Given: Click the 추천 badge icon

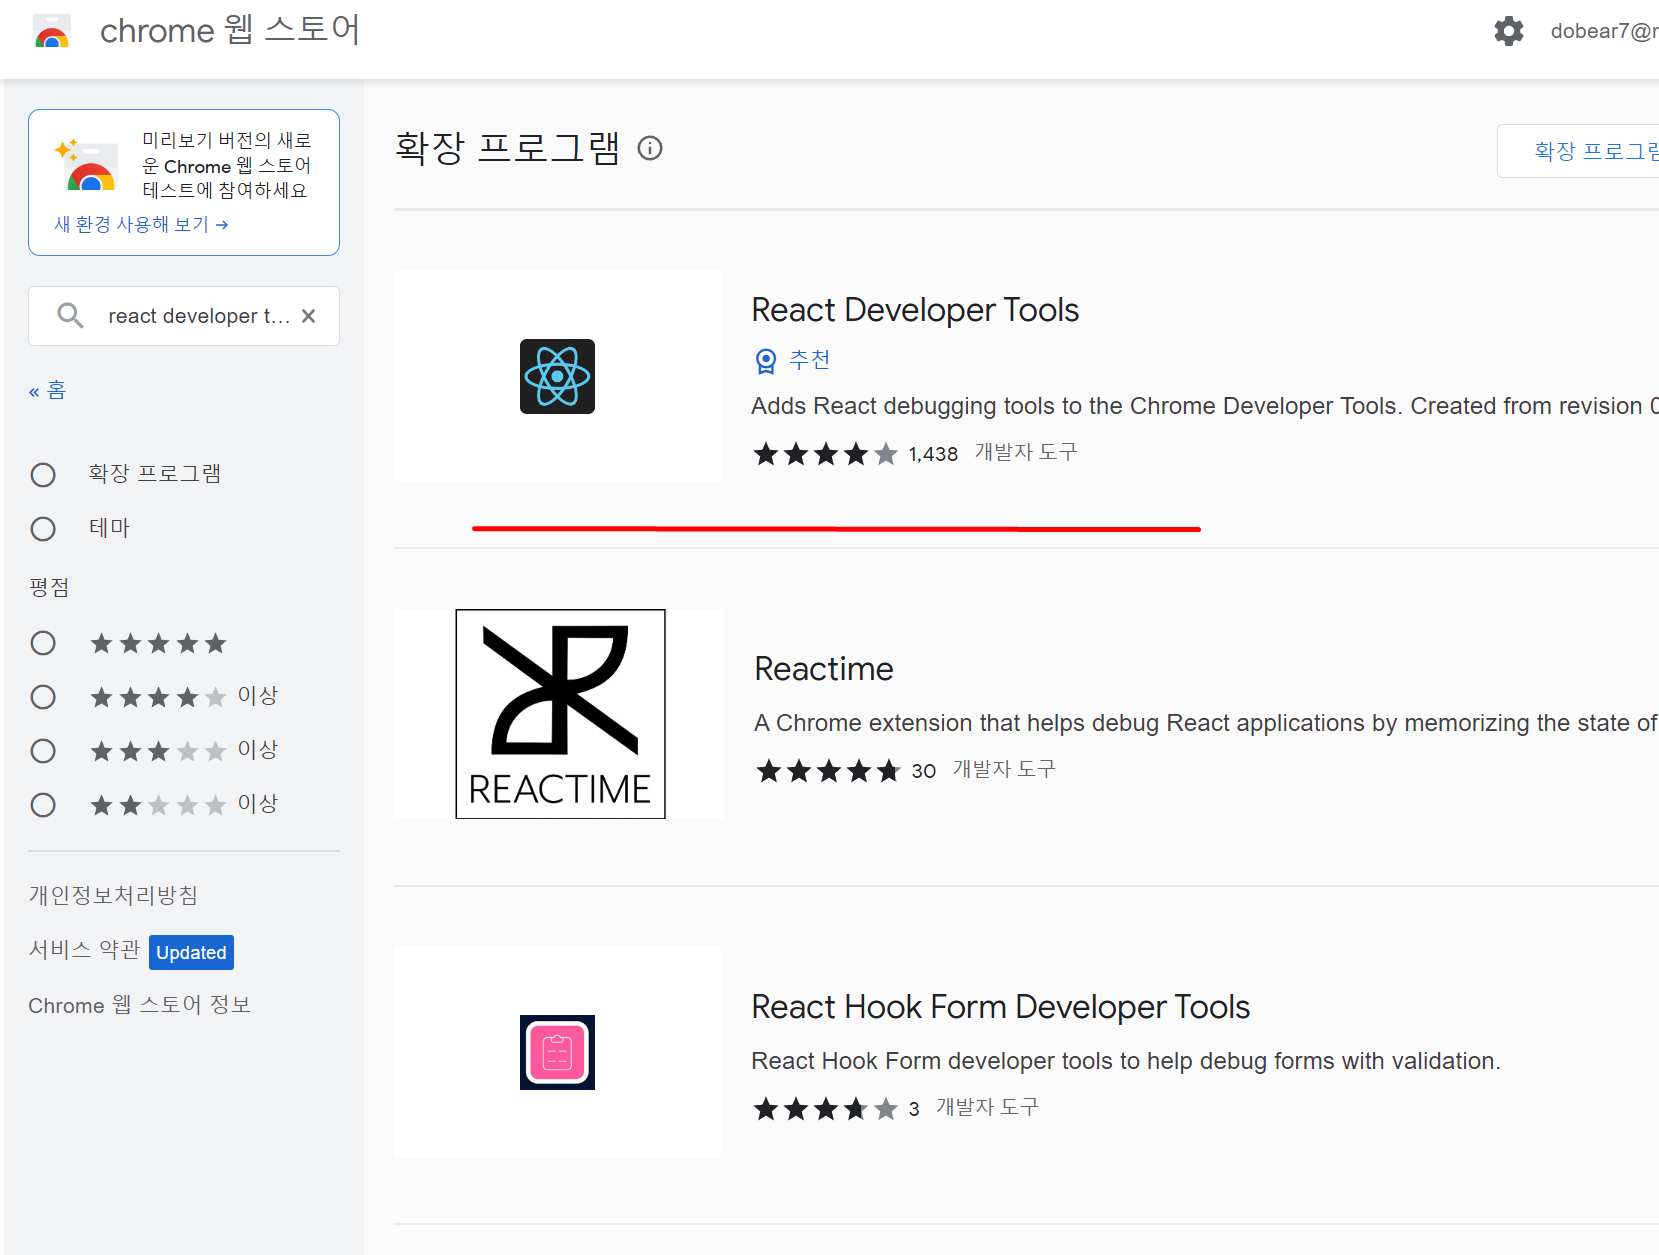Looking at the screenshot, I should (x=766, y=360).
